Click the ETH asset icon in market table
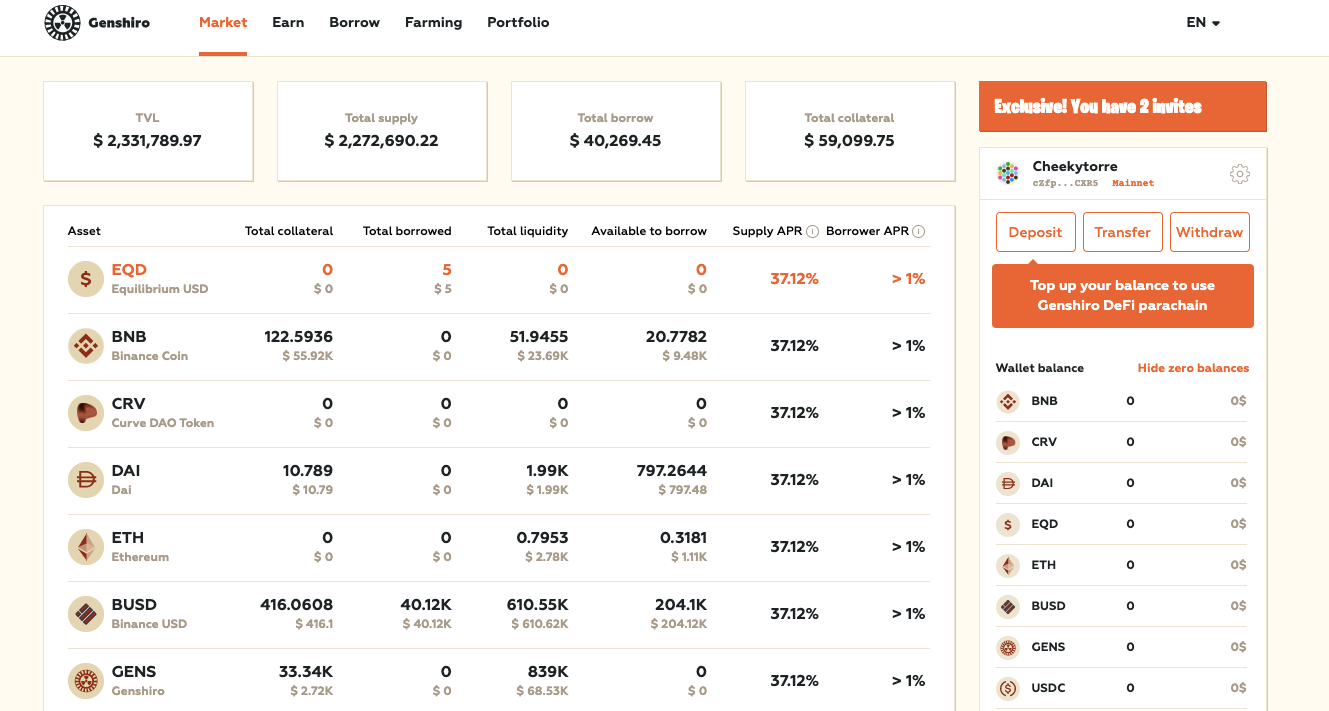1329x711 pixels. [86, 547]
